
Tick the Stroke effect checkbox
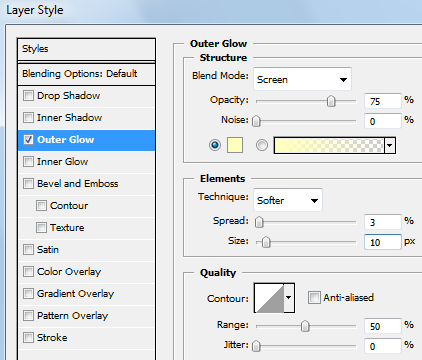pyautogui.click(x=28, y=338)
